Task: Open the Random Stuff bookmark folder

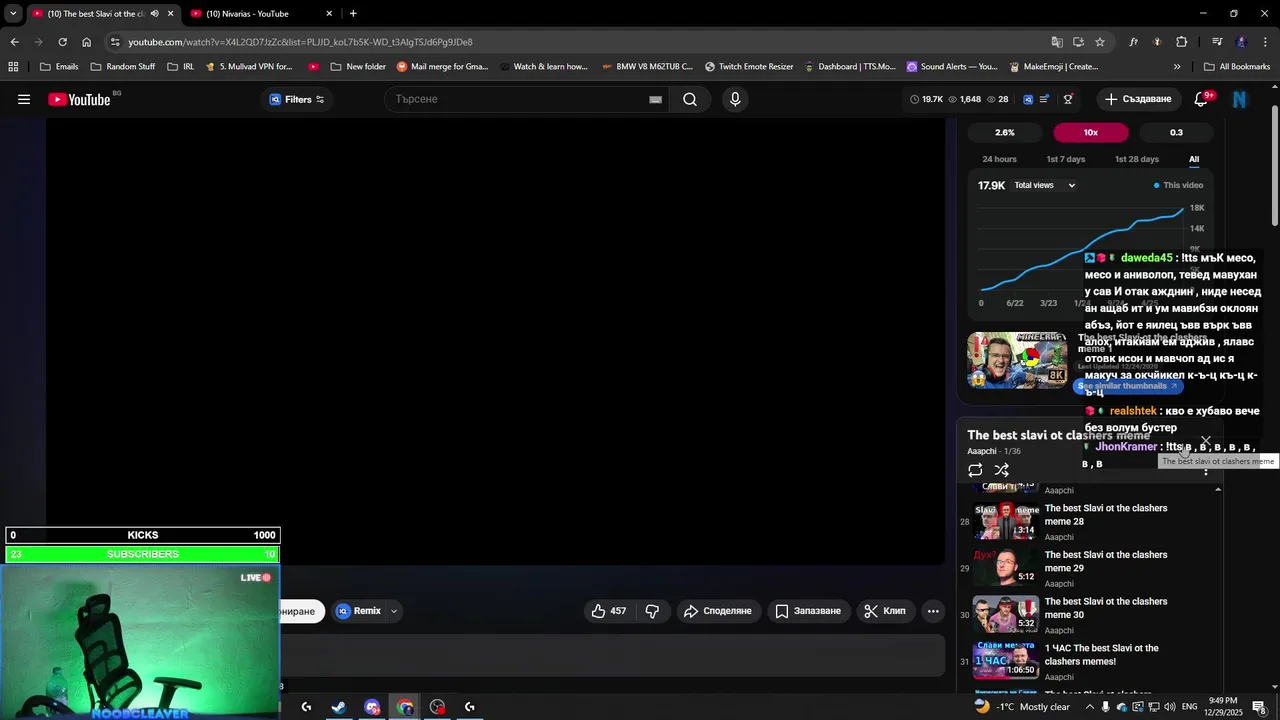Action: pyautogui.click(x=123, y=67)
